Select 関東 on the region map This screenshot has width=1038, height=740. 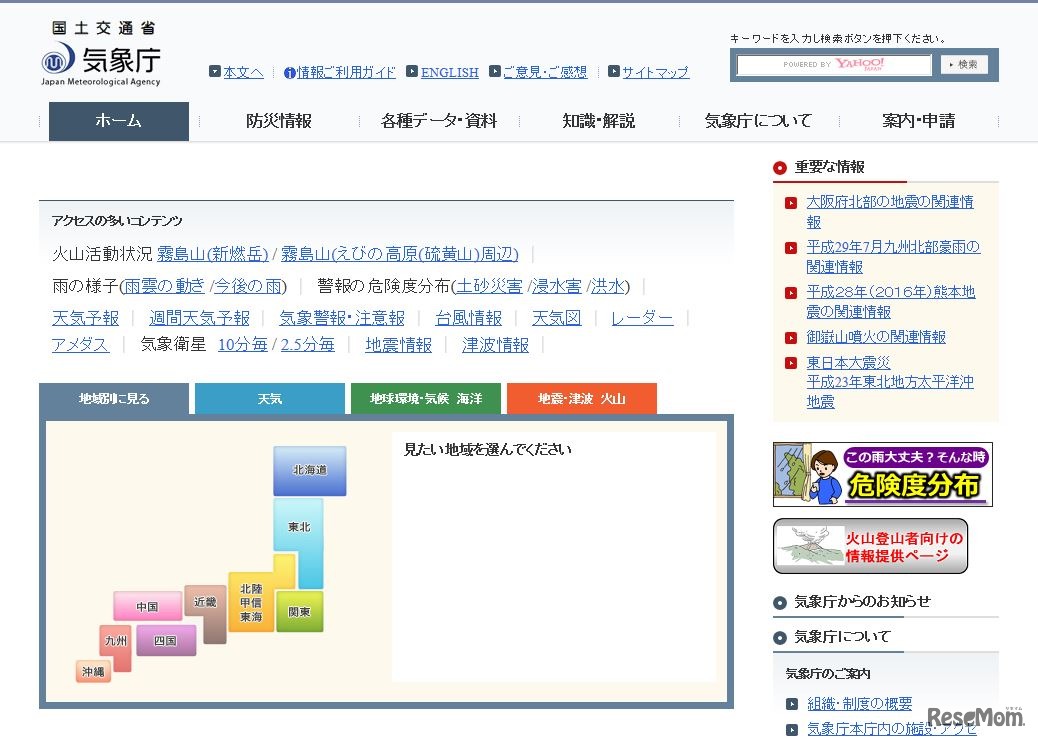pos(300,611)
